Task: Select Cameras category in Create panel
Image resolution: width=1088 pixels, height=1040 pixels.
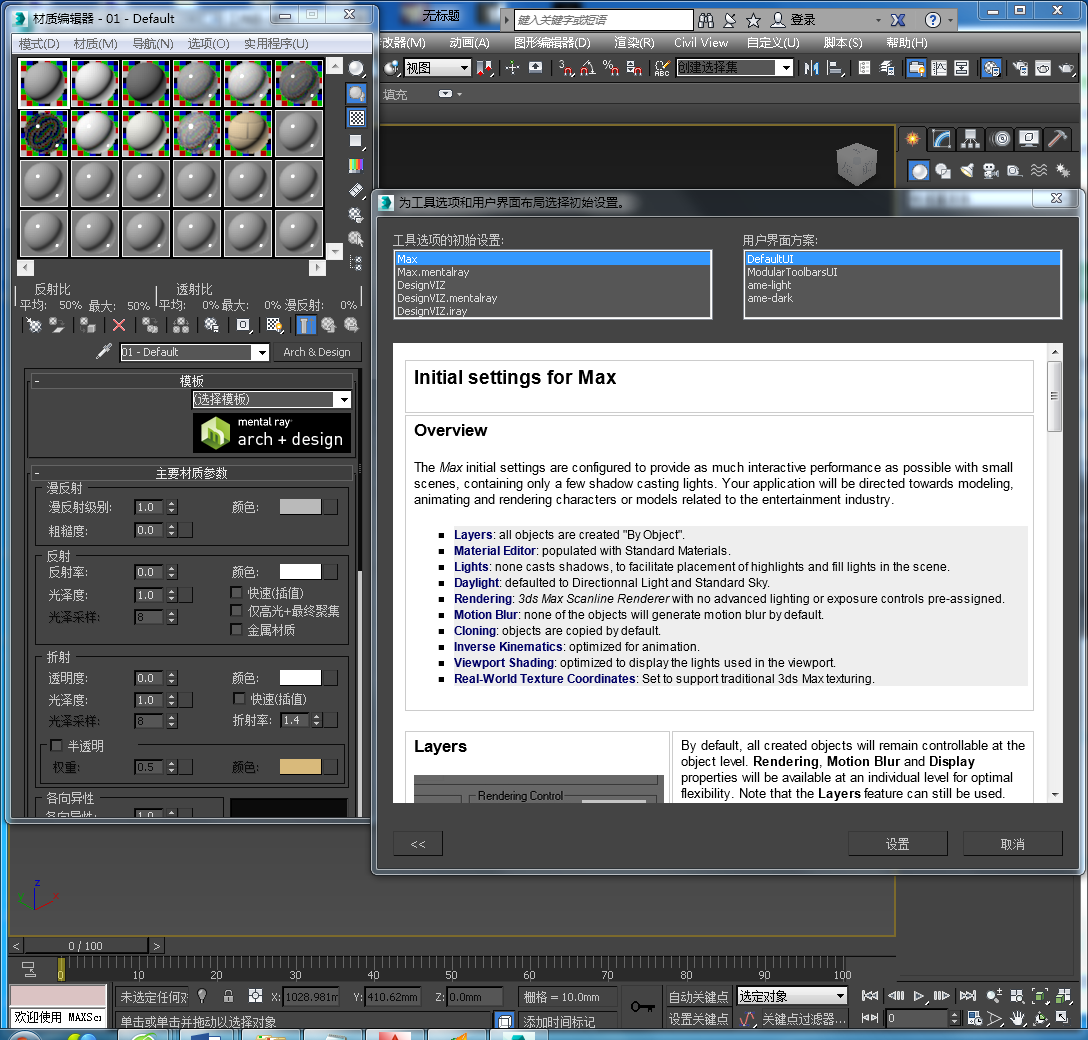Action: click(x=991, y=171)
